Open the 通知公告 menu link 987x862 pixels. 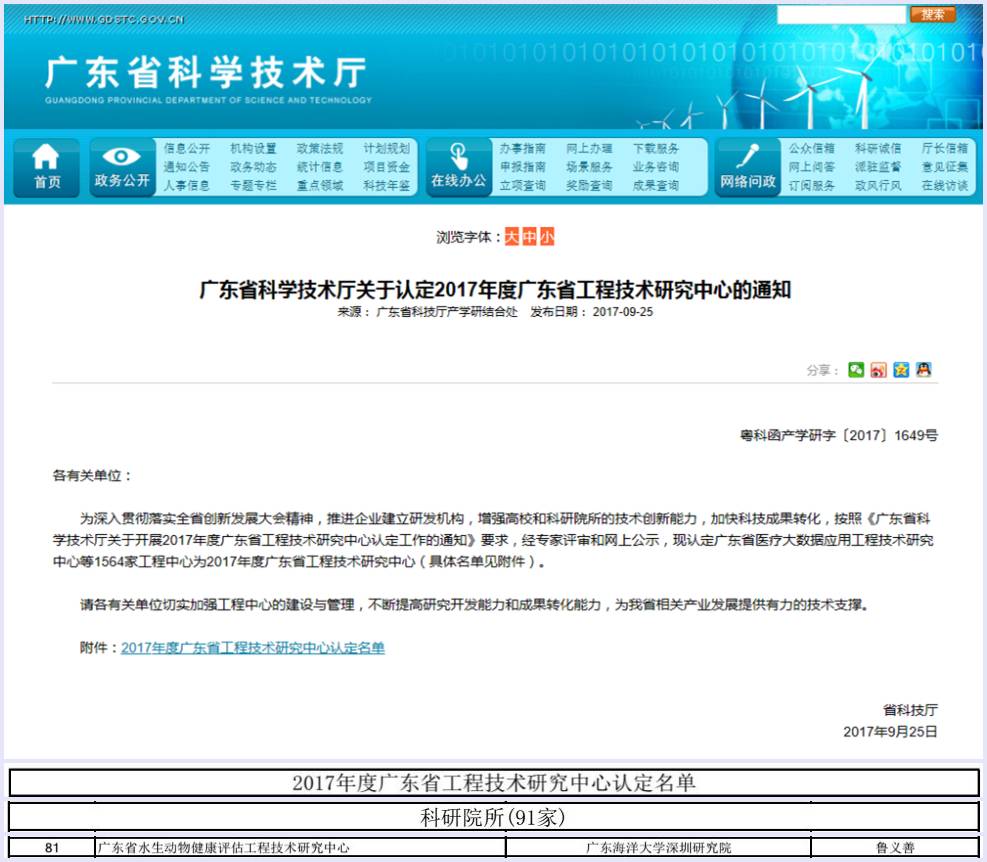pos(186,167)
